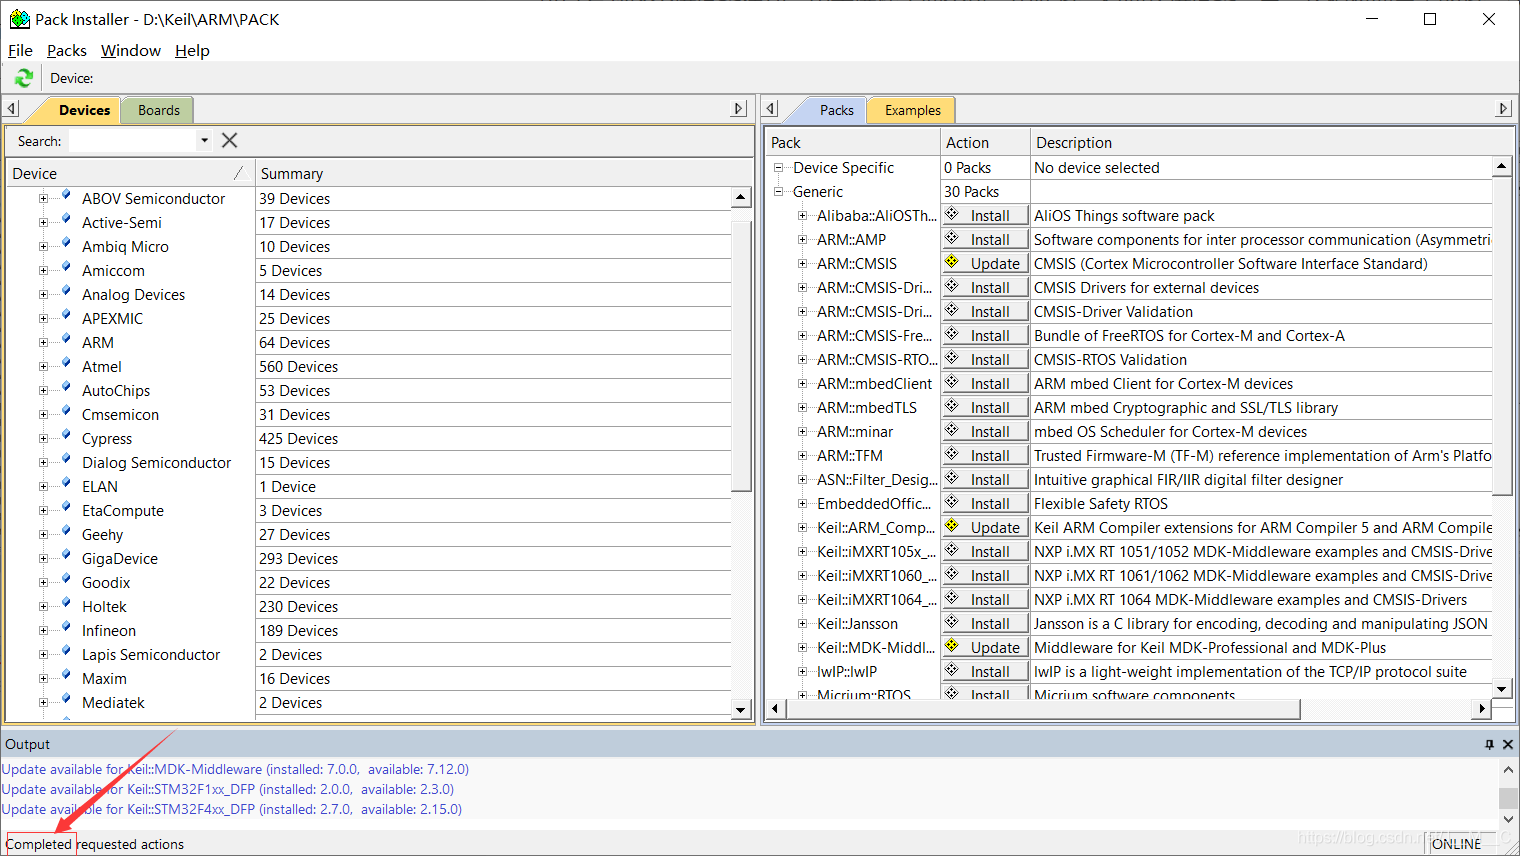Image resolution: width=1520 pixels, height=856 pixels.
Task: Install the Alibaba::AliOSThings pack
Action: tap(985, 215)
